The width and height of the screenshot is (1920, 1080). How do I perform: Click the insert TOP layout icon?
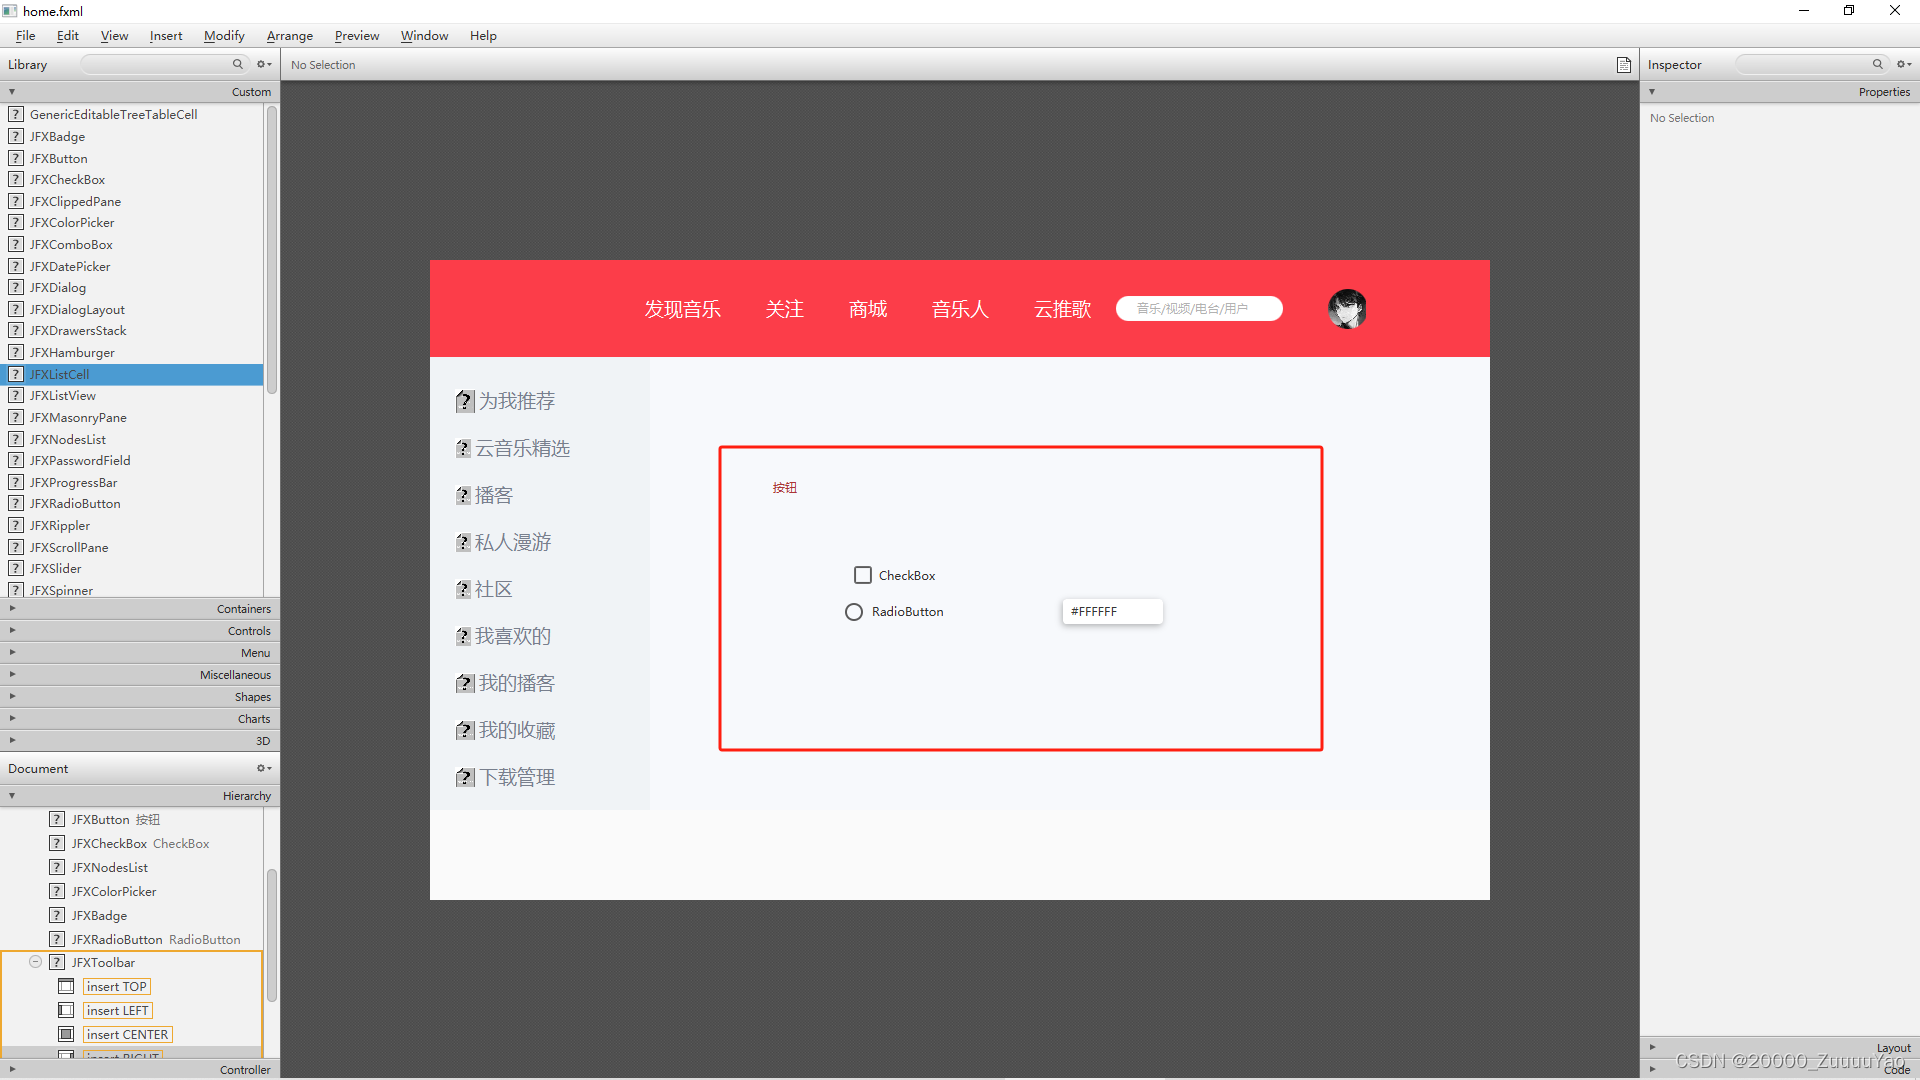tap(66, 986)
